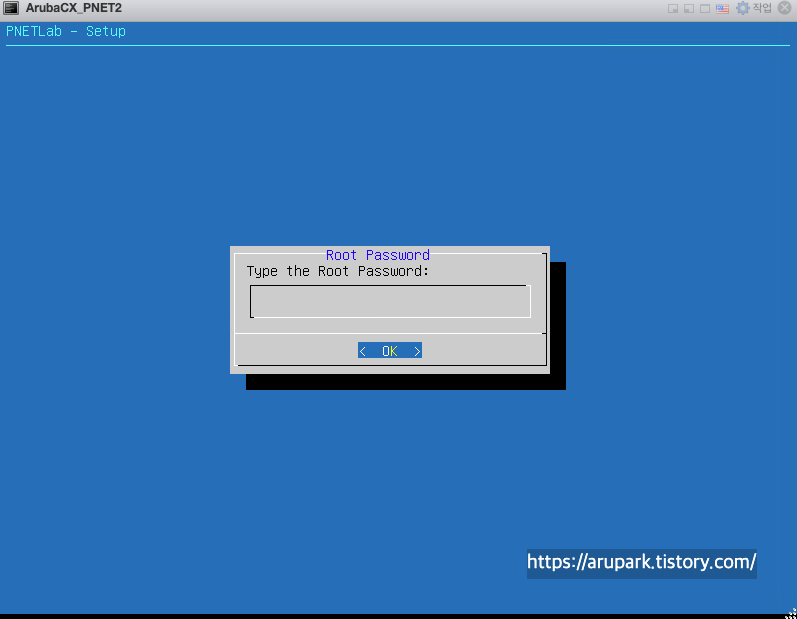
Task: Click the console terminal icon beside ArubaCX_PNET2
Action: 11,8
